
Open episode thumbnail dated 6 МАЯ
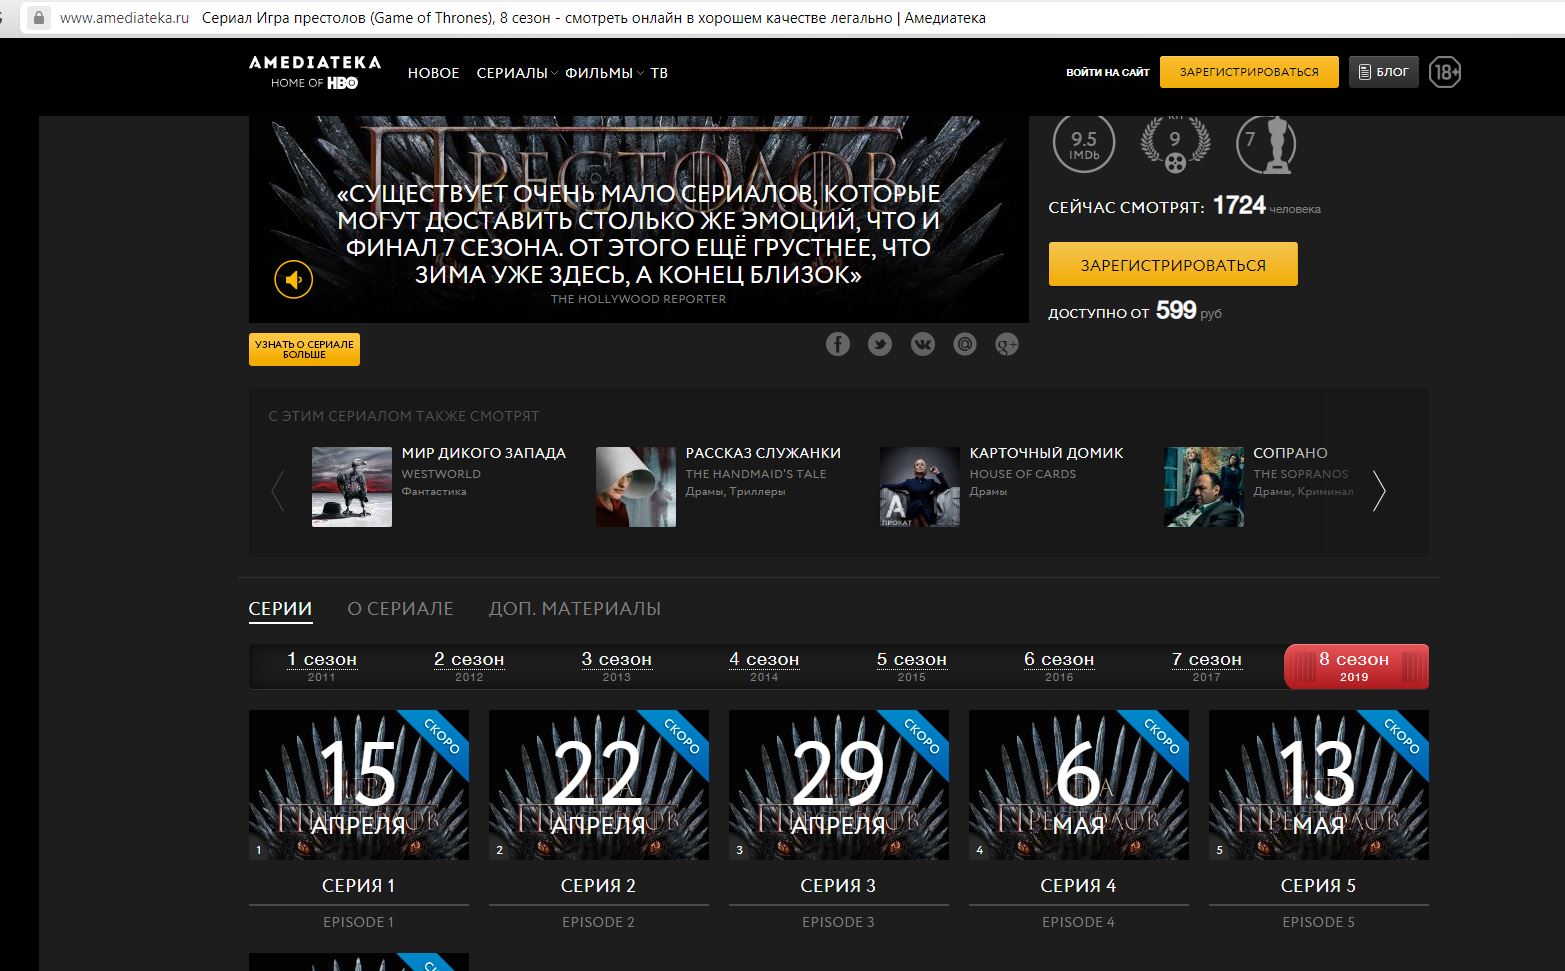point(1079,785)
